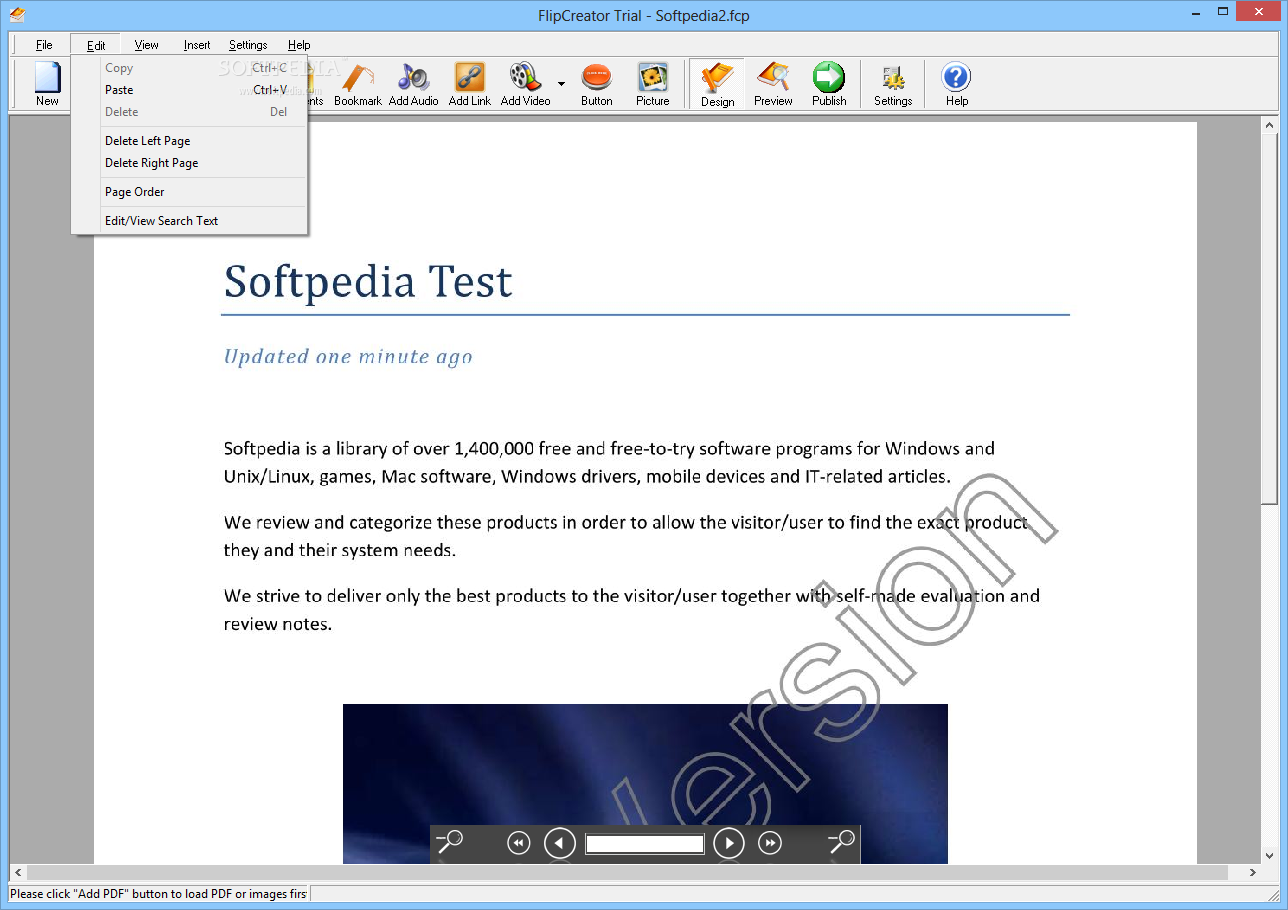
Task: Choose Delete Left Page
Action: point(189,141)
